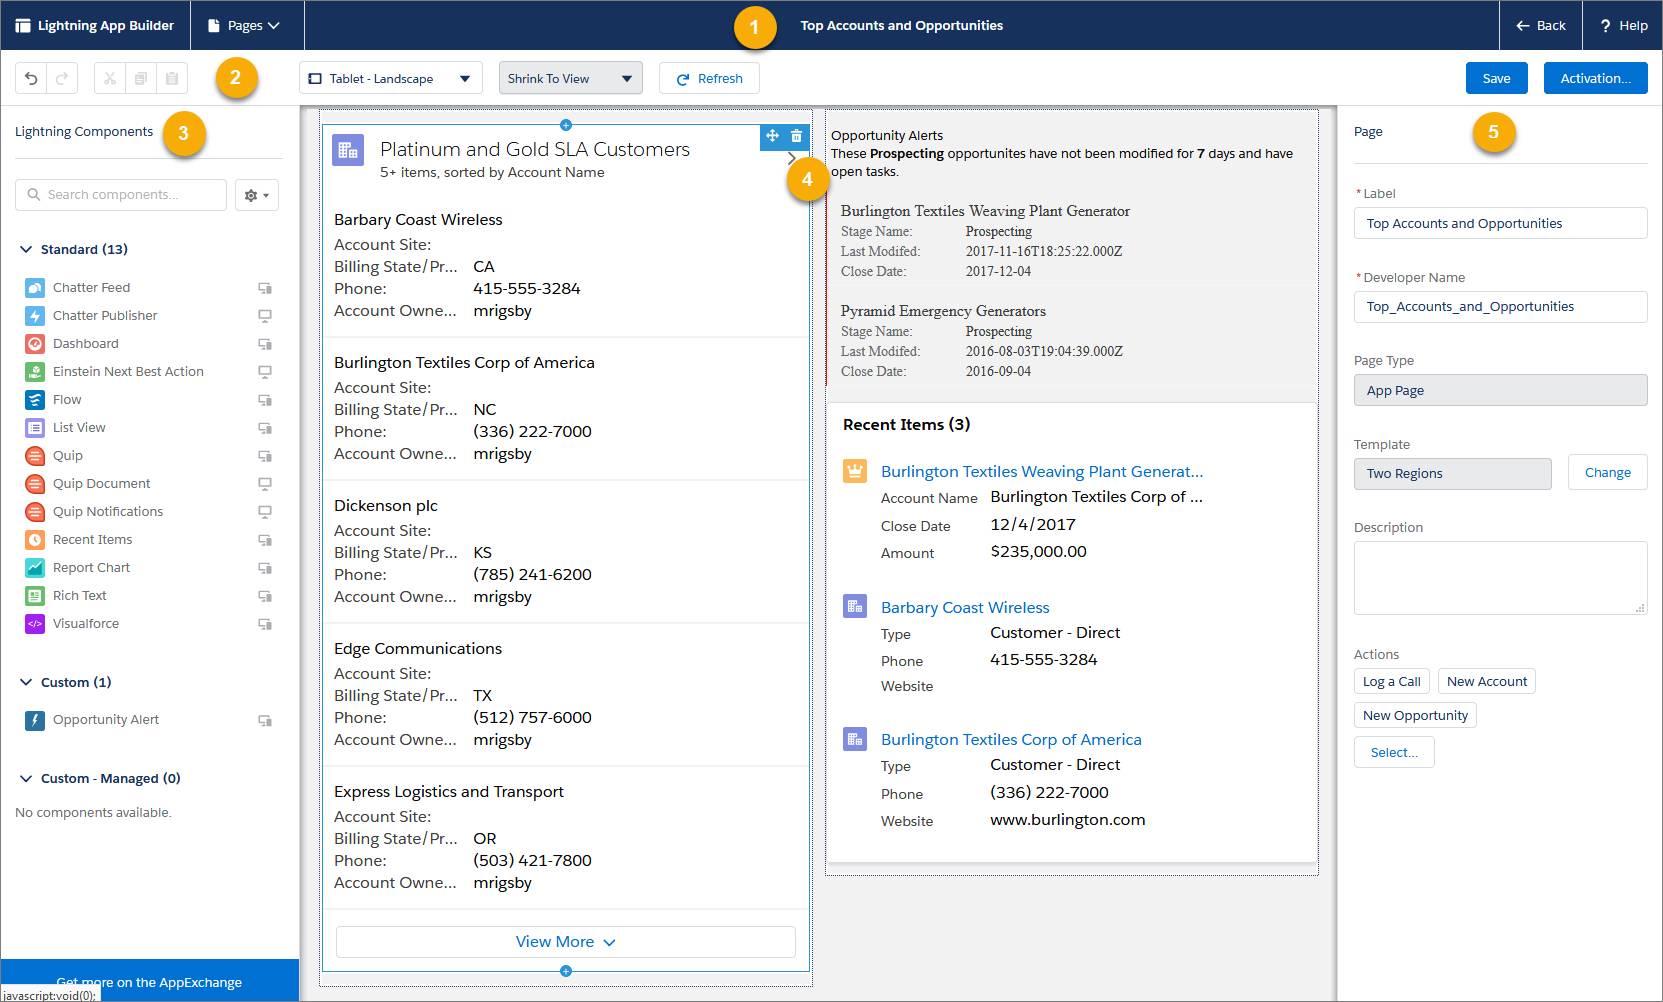
Task: Click the New Opportunity action
Action: pos(1415,716)
